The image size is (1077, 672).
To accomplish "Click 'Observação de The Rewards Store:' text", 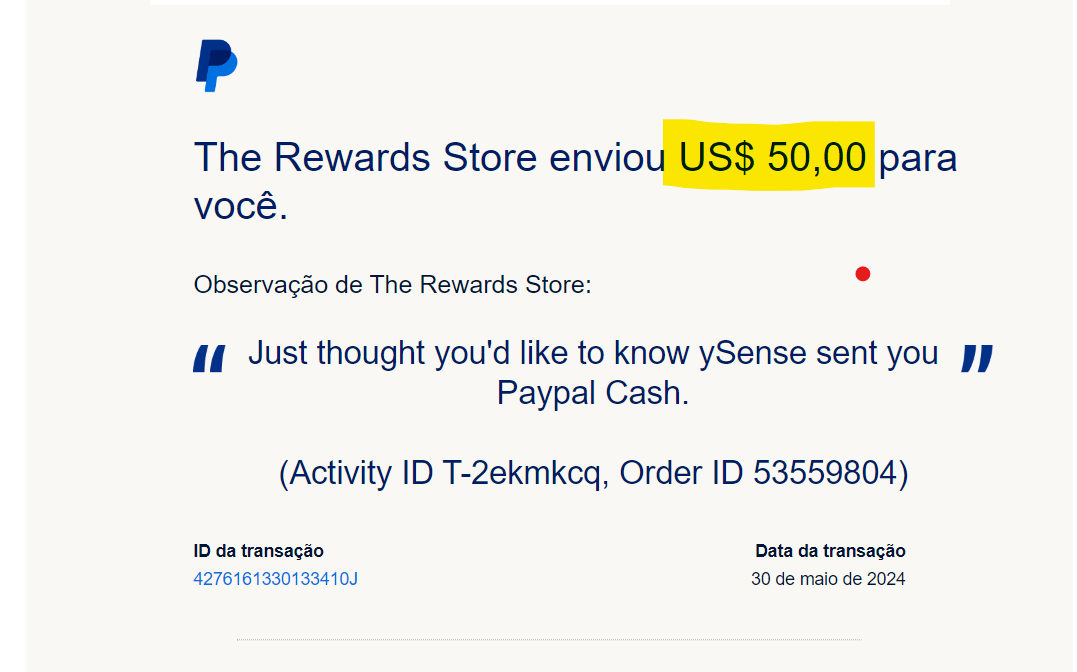I will coord(392,284).
